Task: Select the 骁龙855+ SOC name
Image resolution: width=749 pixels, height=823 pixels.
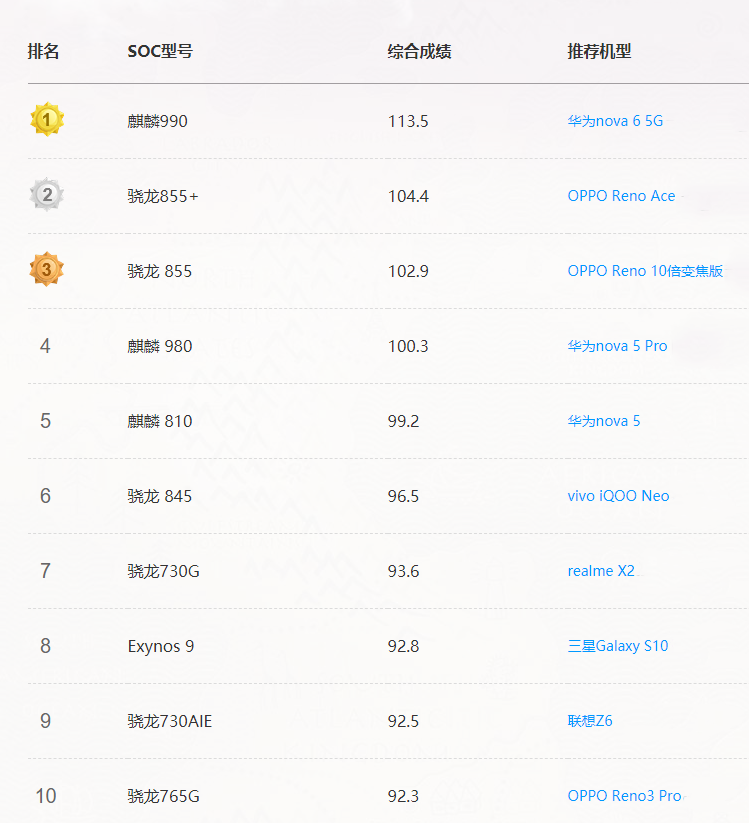Action: 163,196
